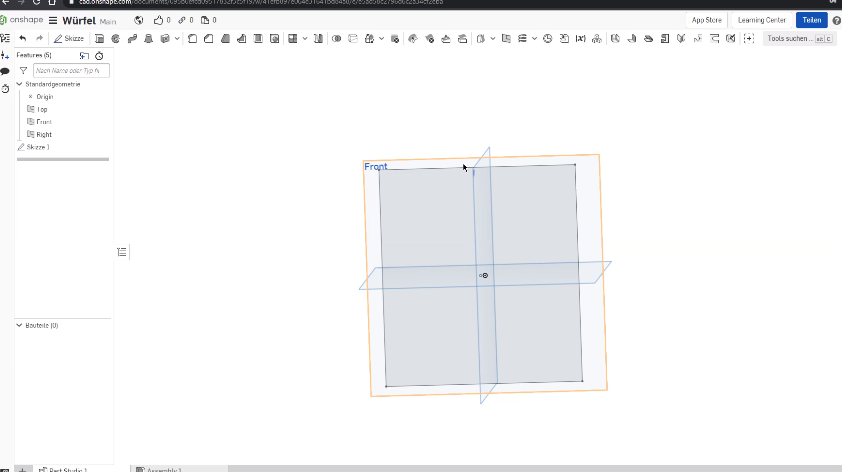Screen dimensions: 842x472
Task: Click the globe icon beside Main
Action: [139, 20]
